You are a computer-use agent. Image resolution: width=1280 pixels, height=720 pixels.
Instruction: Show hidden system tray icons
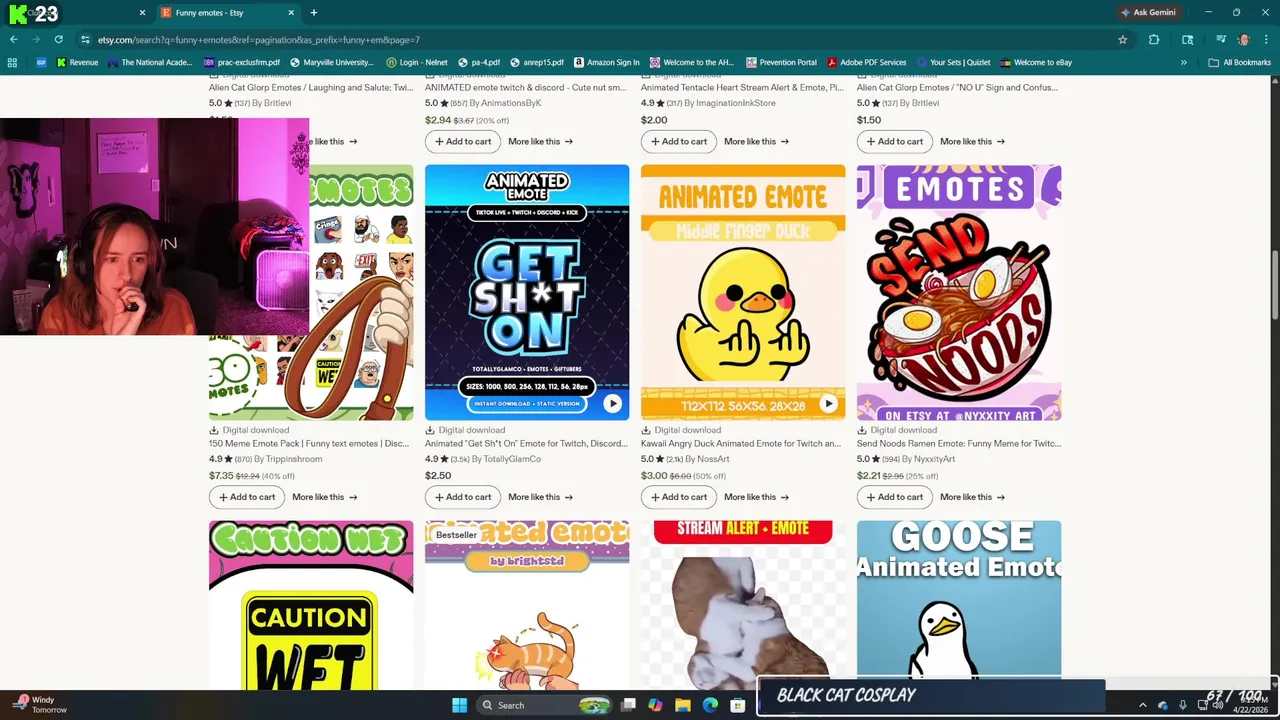[x=1143, y=705]
